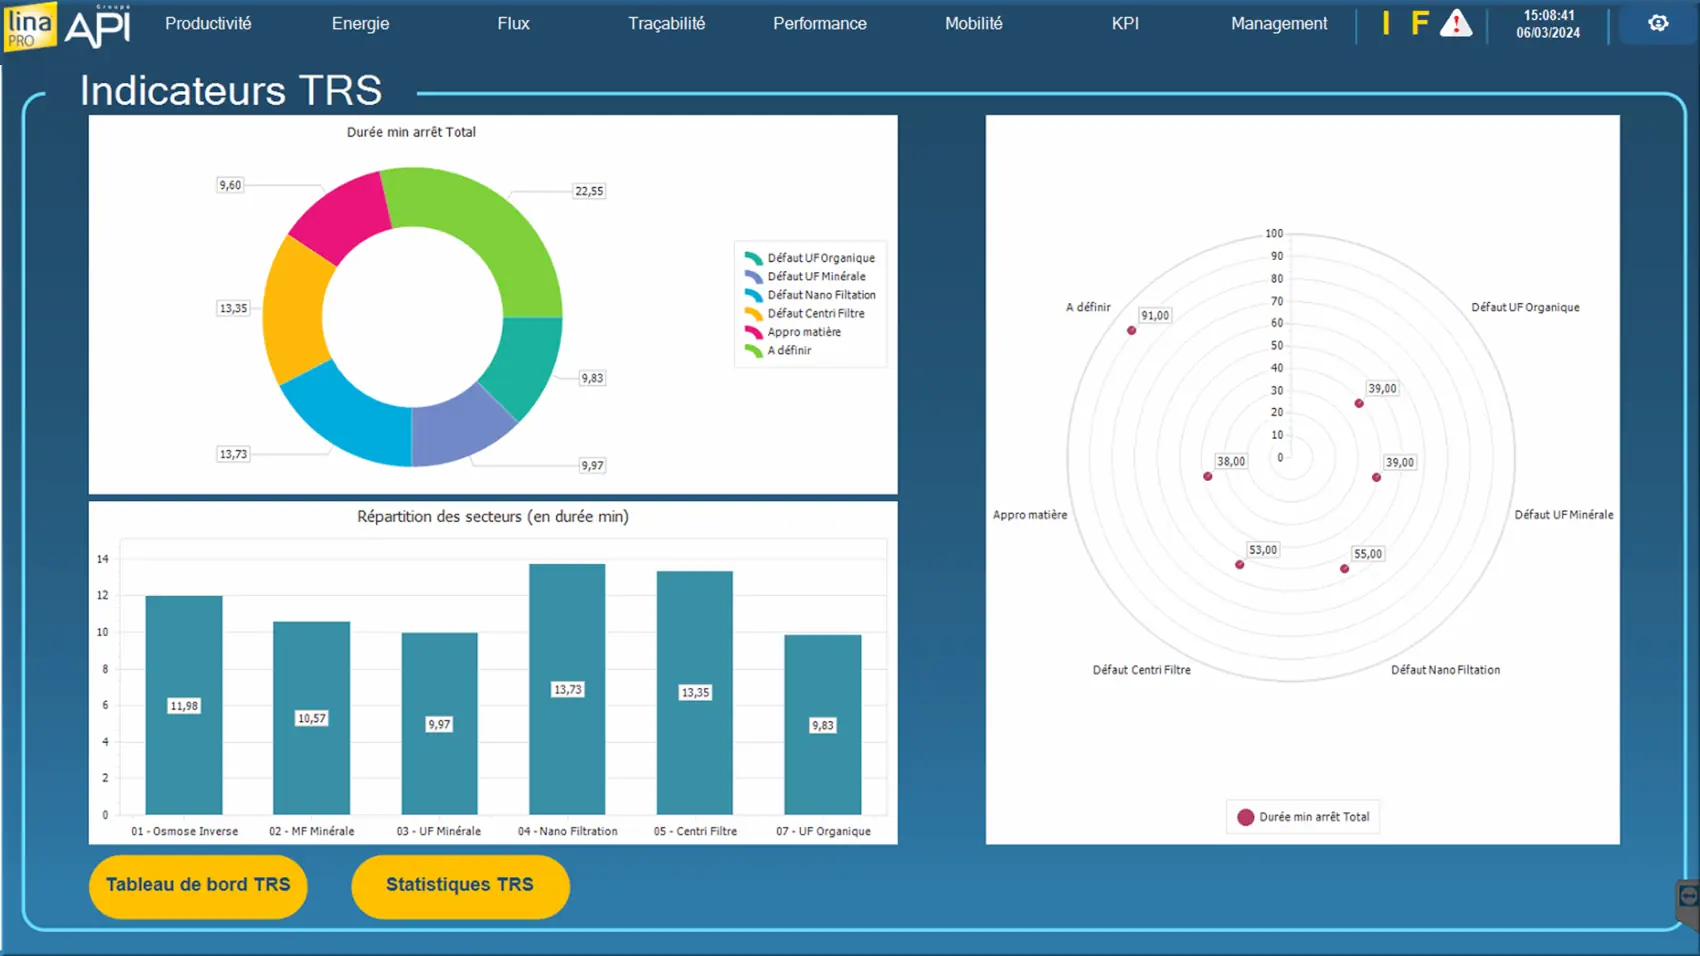Click the 91,00 A définir radar point
Screen dimensions: 1700x956
pyautogui.click(x=1132, y=330)
